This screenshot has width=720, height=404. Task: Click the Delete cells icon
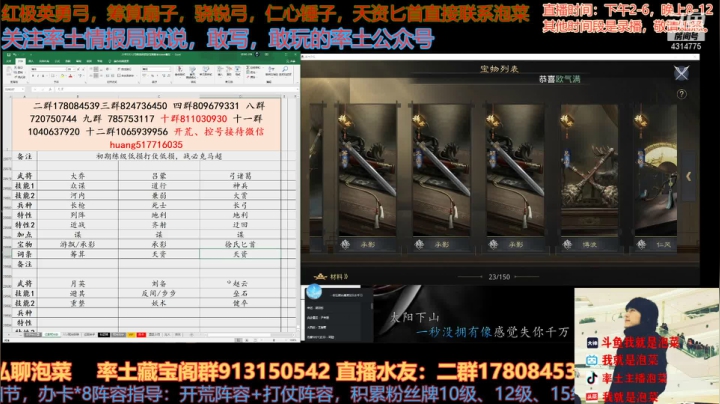[x=229, y=71]
